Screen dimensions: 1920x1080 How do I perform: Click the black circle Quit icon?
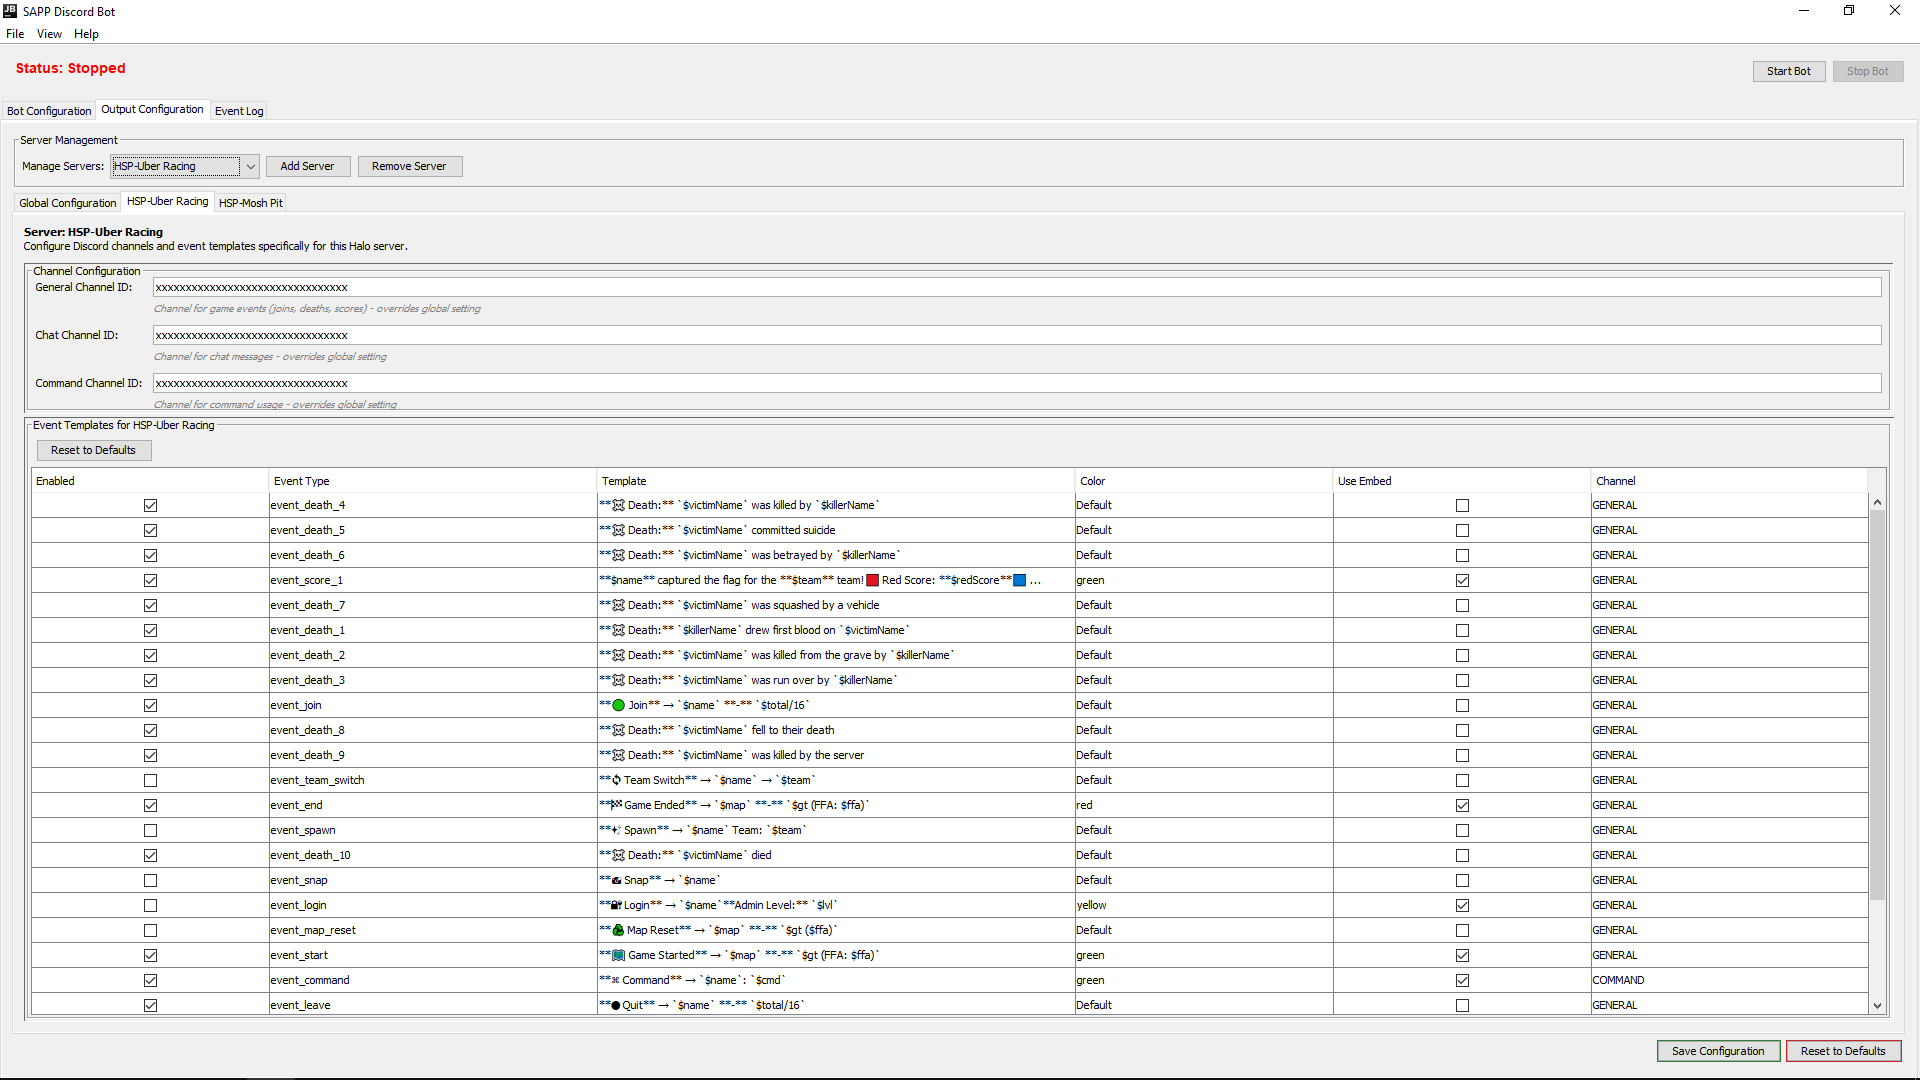616,1005
